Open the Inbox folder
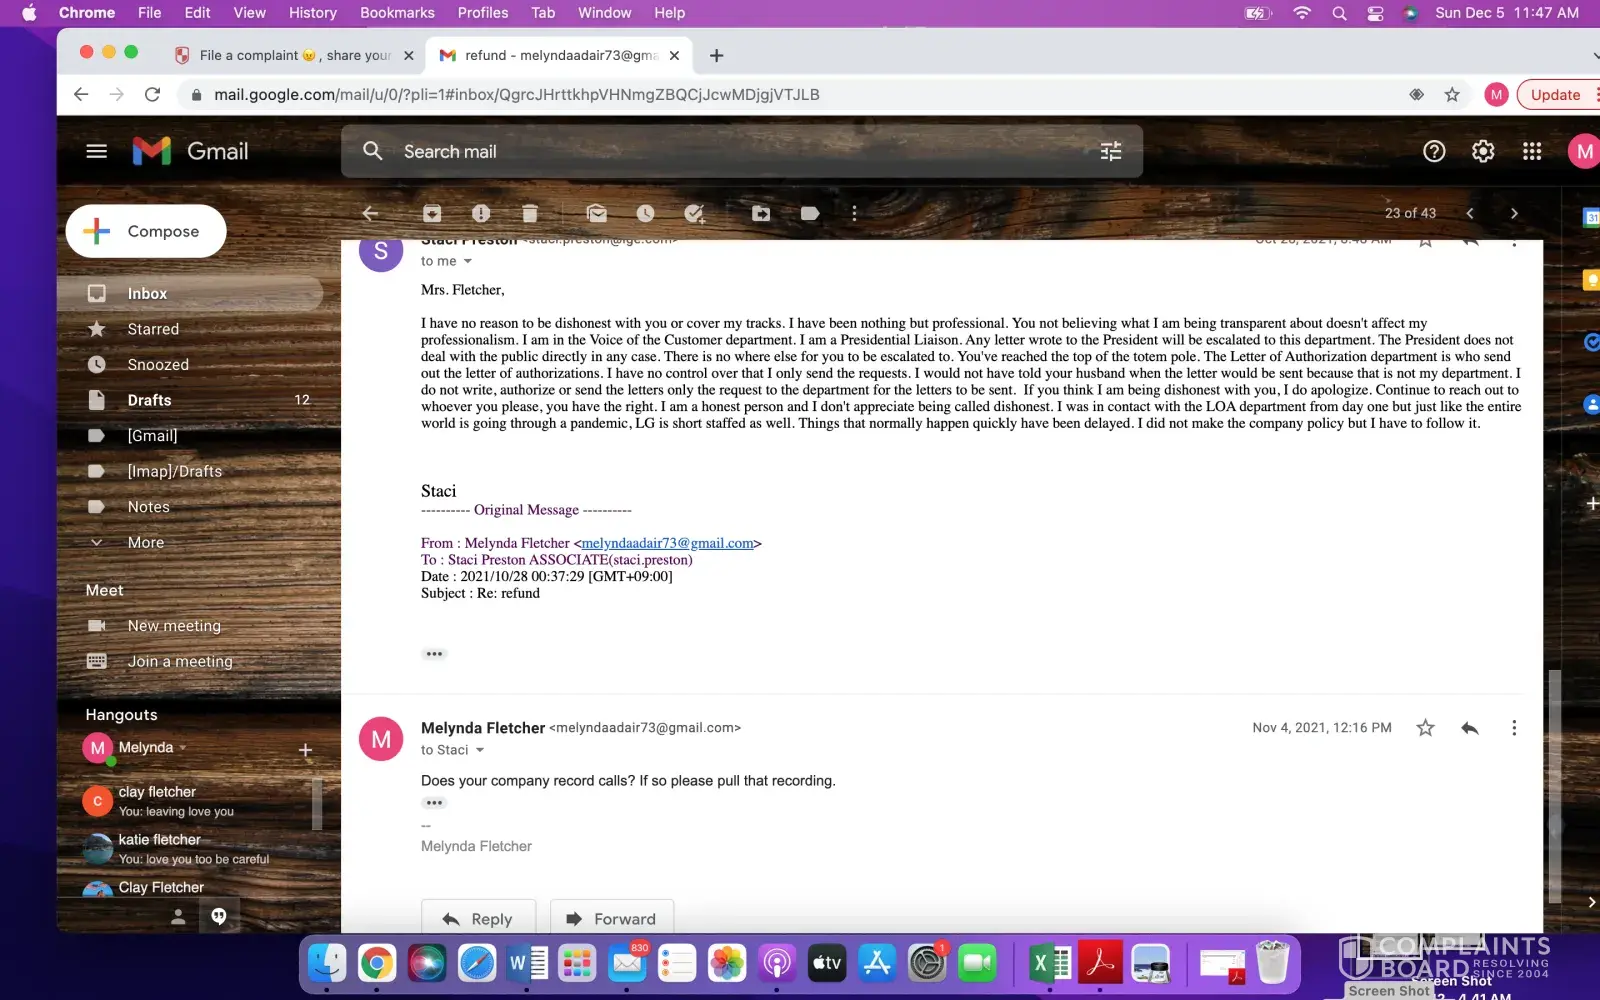 [x=190, y=293]
